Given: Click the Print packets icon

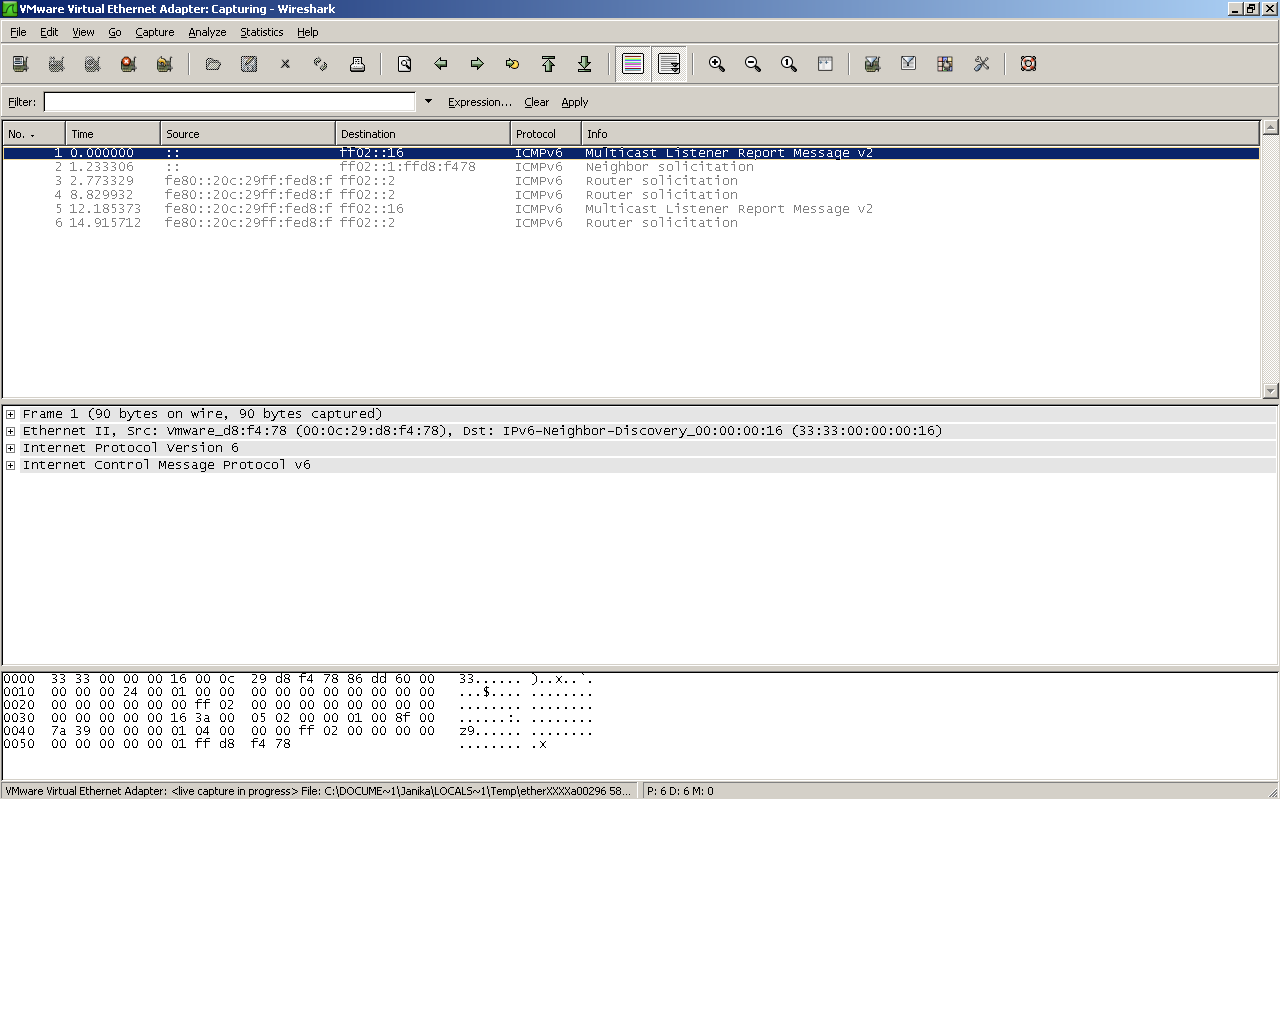Looking at the screenshot, I should click(357, 64).
